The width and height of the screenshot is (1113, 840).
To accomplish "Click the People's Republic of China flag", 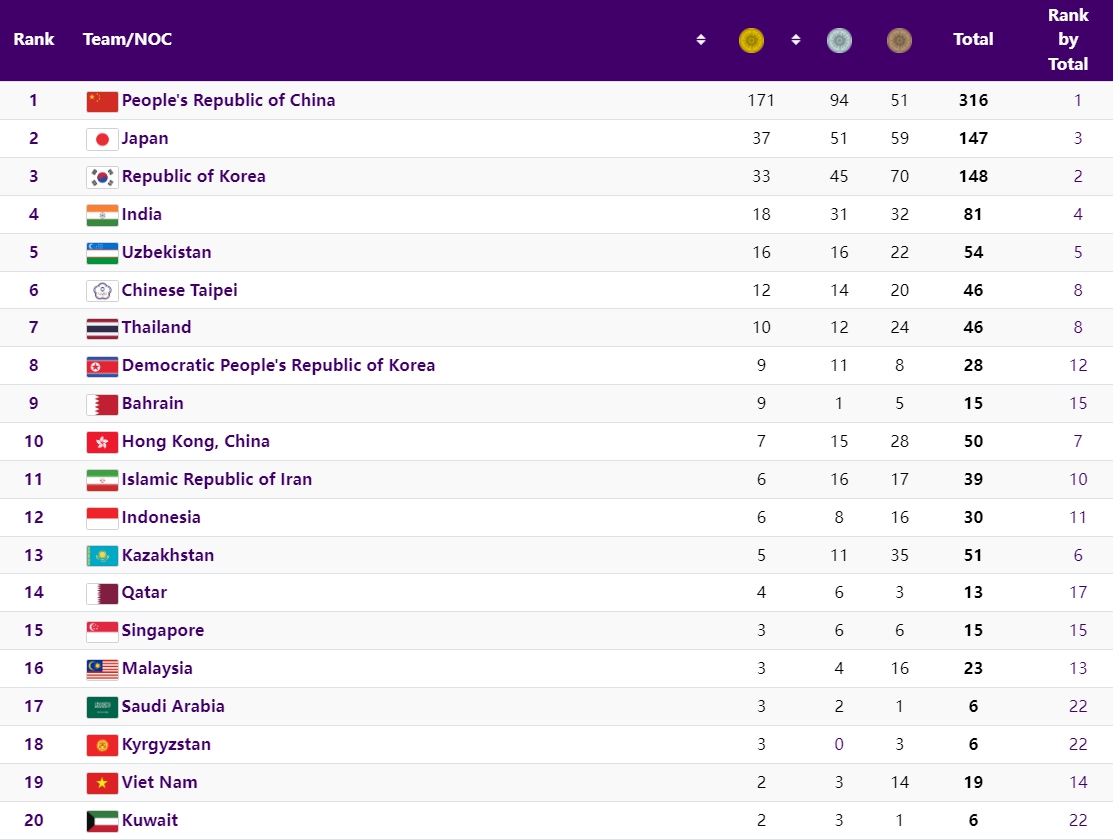I will (102, 102).
